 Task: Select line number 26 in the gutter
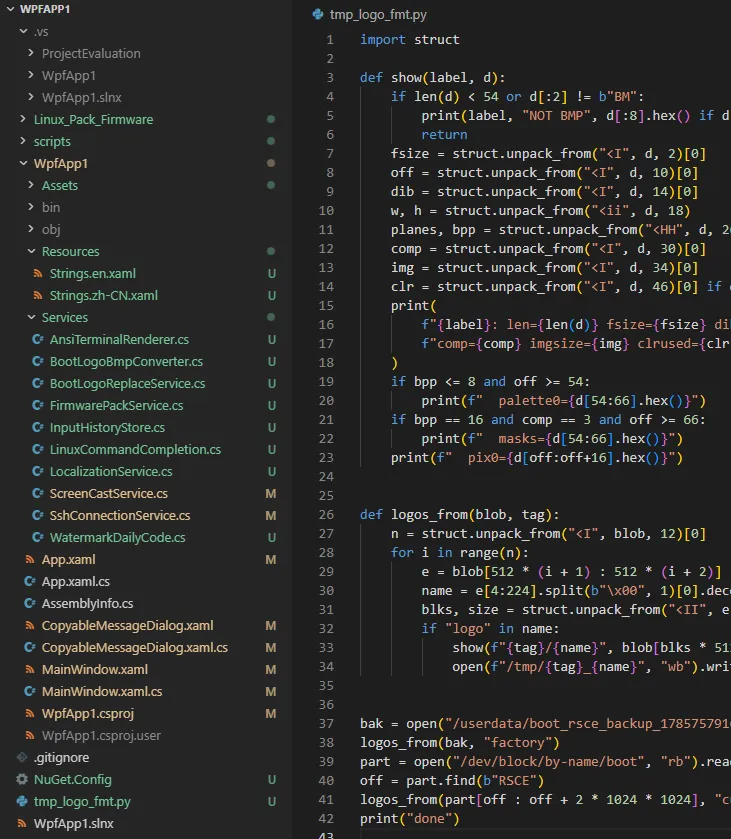click(x=326, y=515)
